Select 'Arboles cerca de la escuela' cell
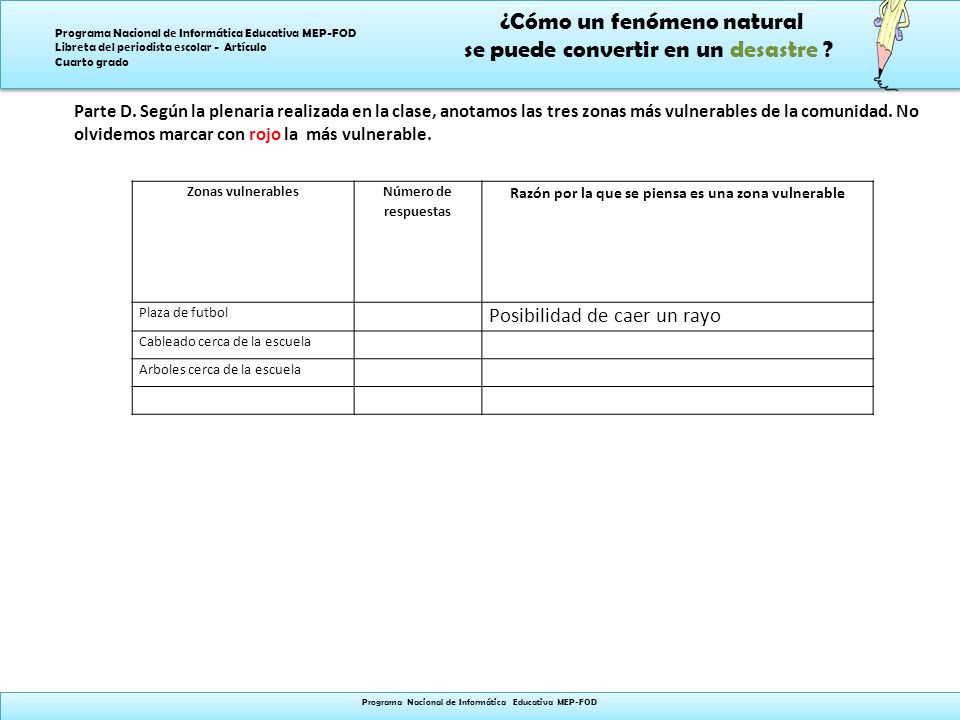960x720 pixels. [243, 372]
